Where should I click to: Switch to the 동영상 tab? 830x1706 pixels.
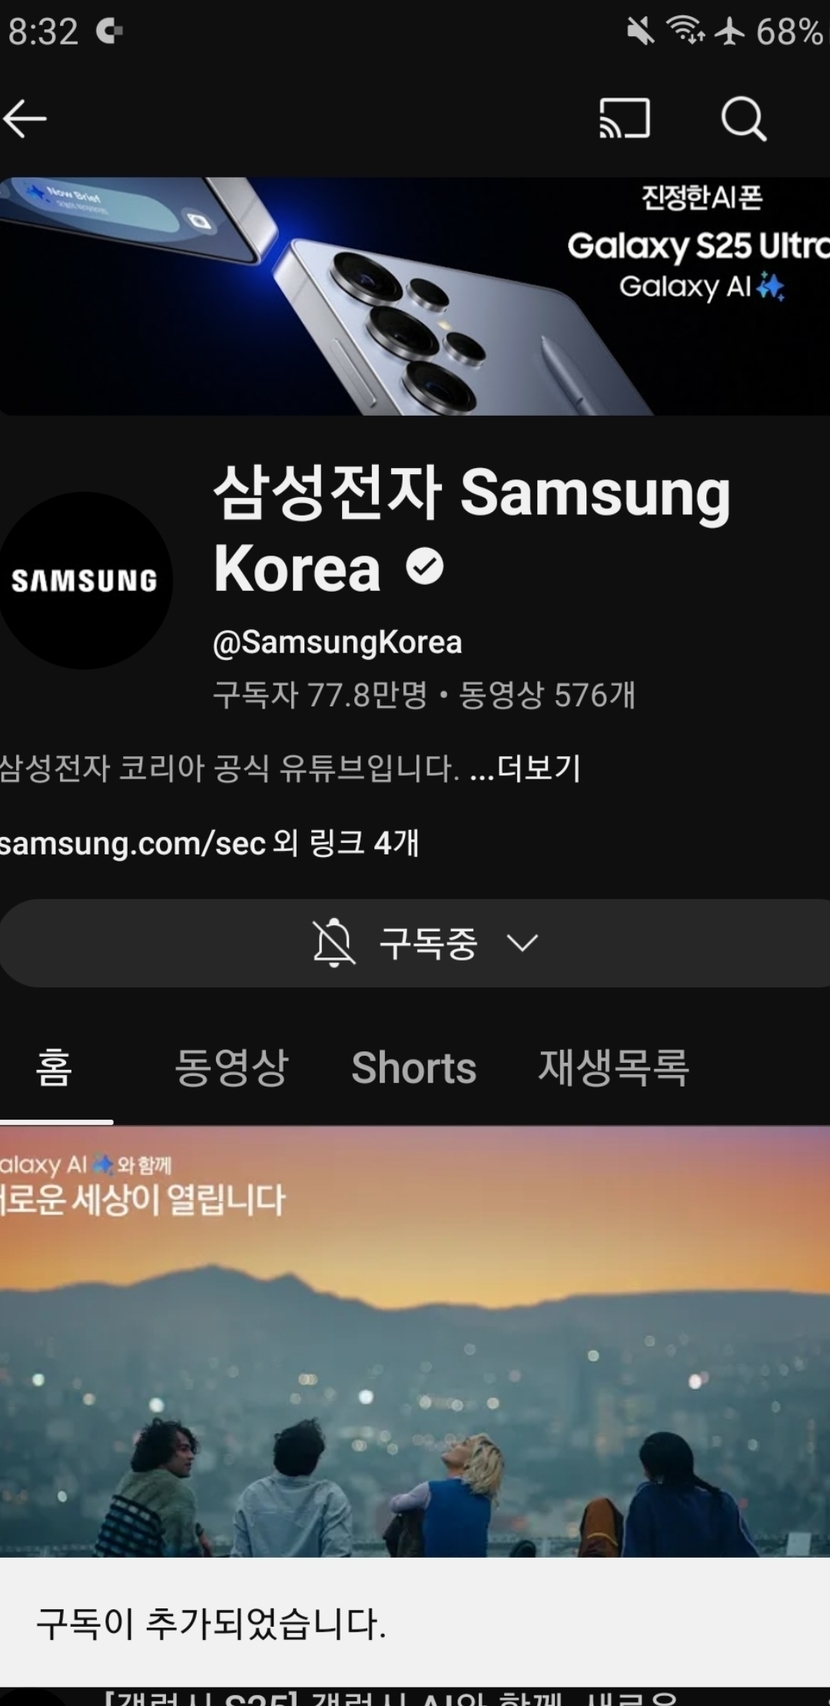coord(231,1068)
